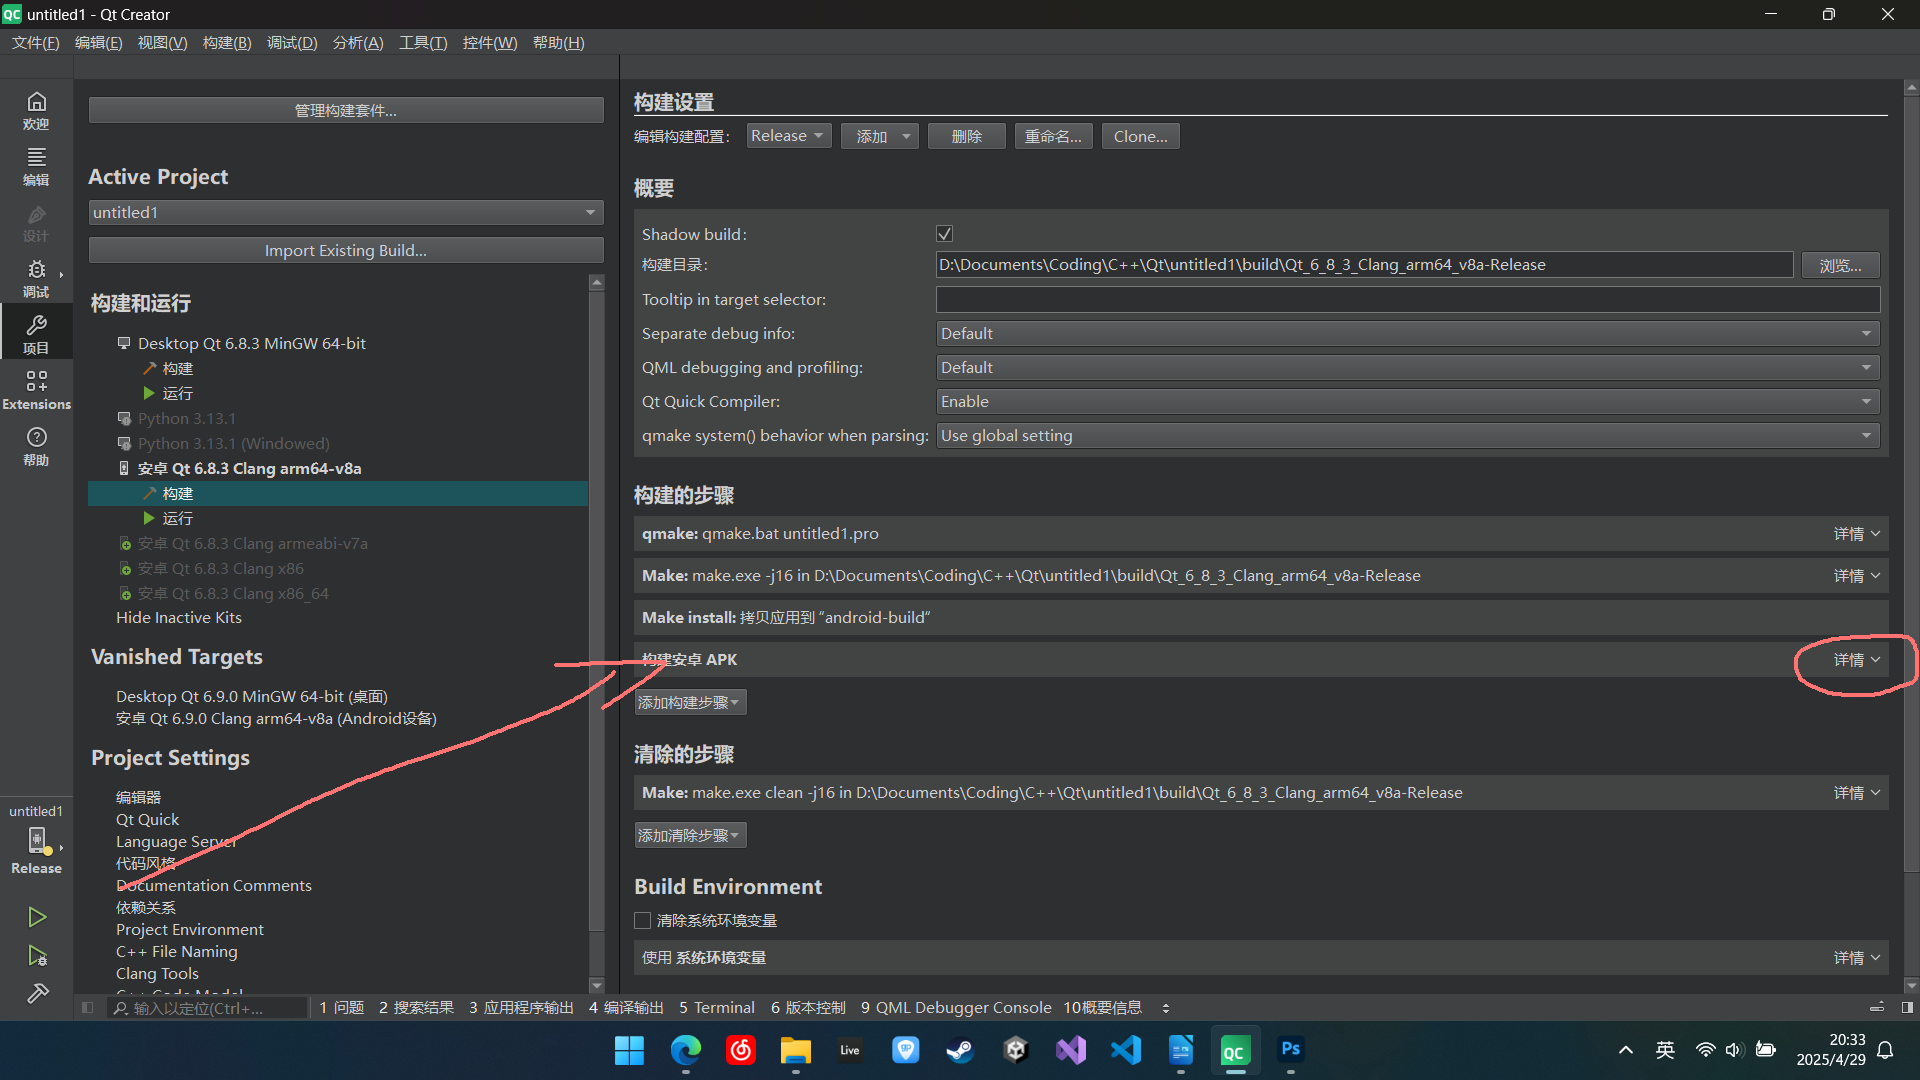Image resolution: width=1920 pixels, height=1080 pixels.
Task: Click the Manage Kits (管理构建套件) button
Action: tap(345, 110)
